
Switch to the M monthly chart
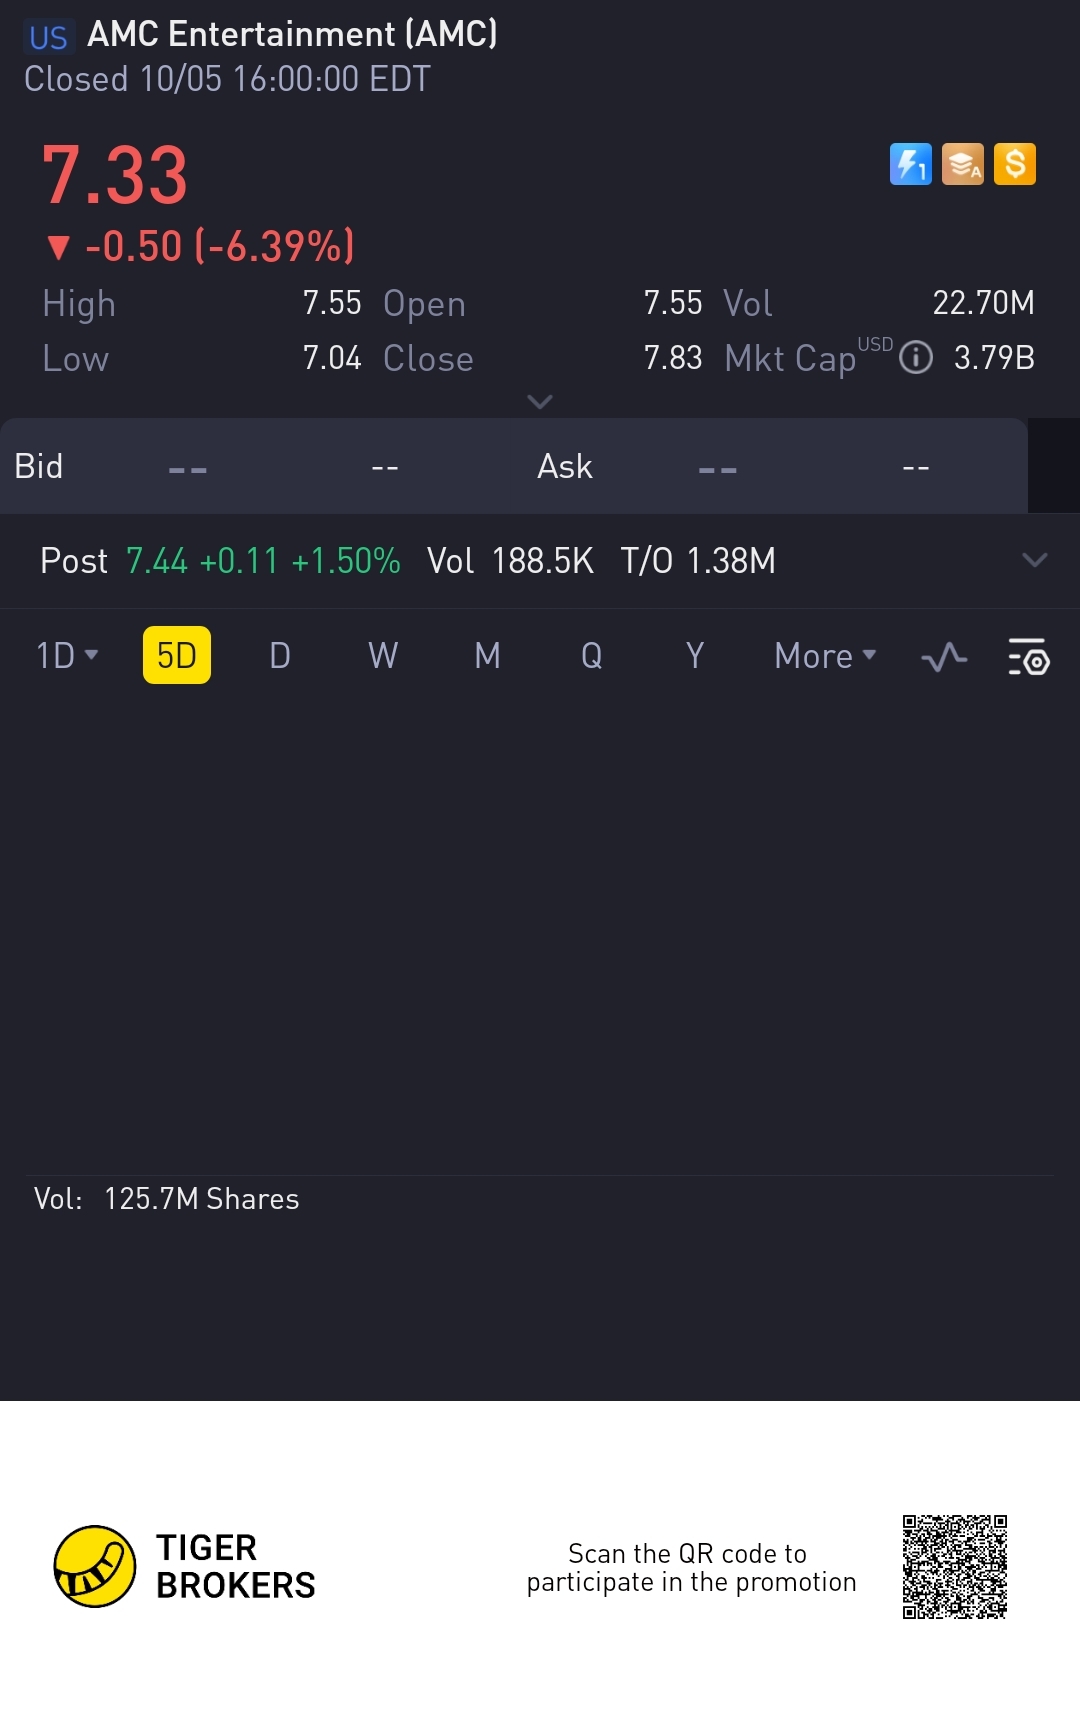click(x=487, y=656)
